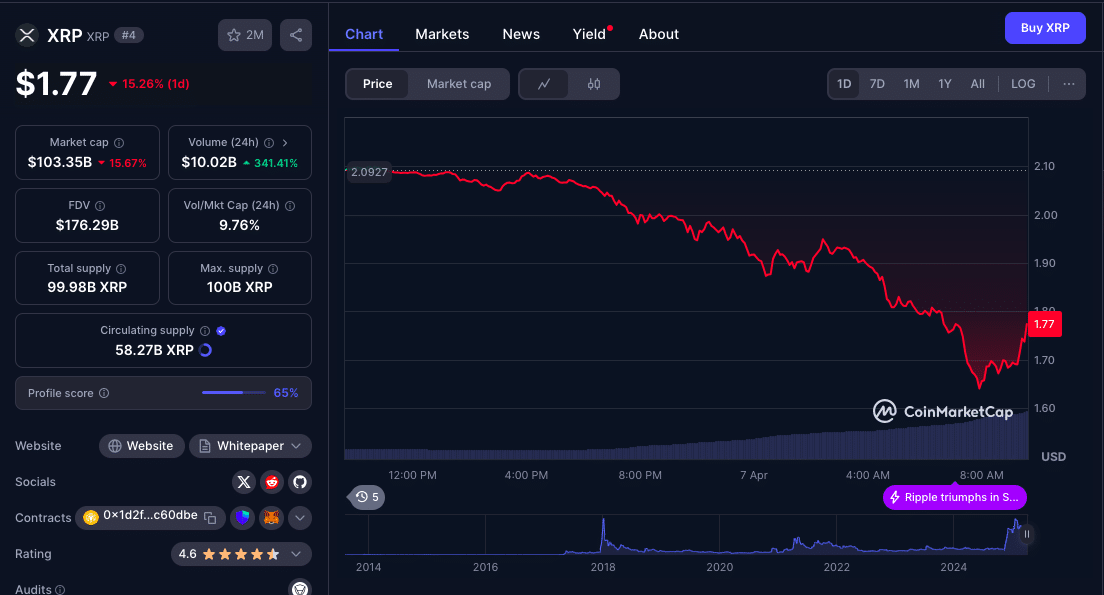Open the News tab
1104x595 pixels.
[x=521, y=34]
